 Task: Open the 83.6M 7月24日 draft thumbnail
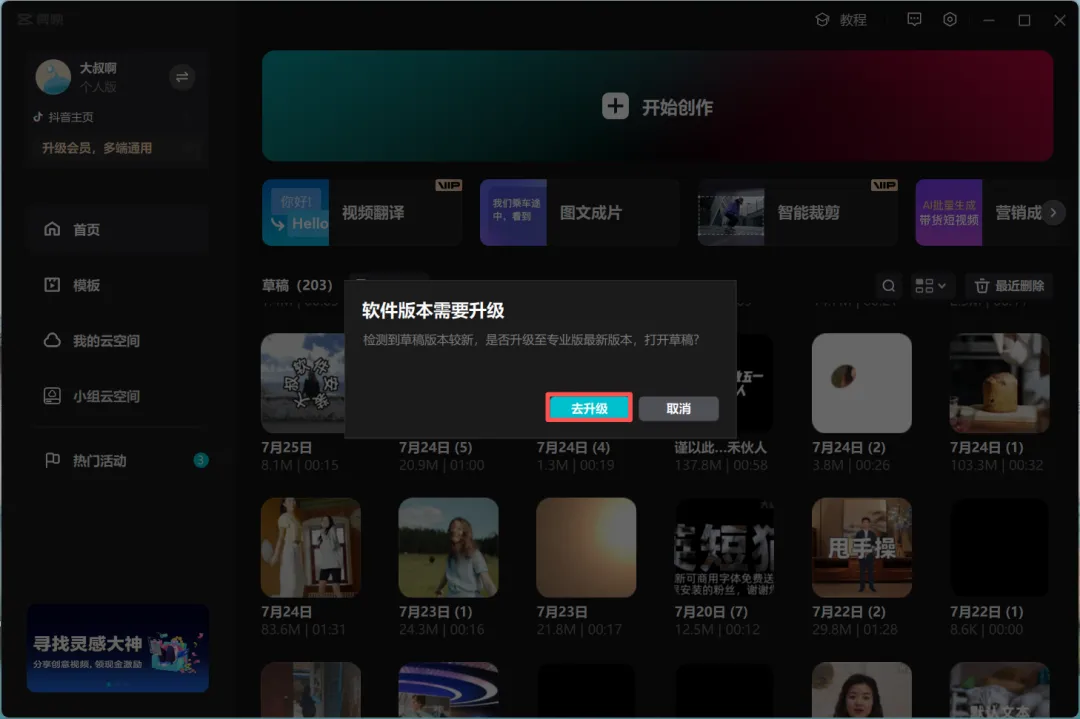(x=311, y=548)
